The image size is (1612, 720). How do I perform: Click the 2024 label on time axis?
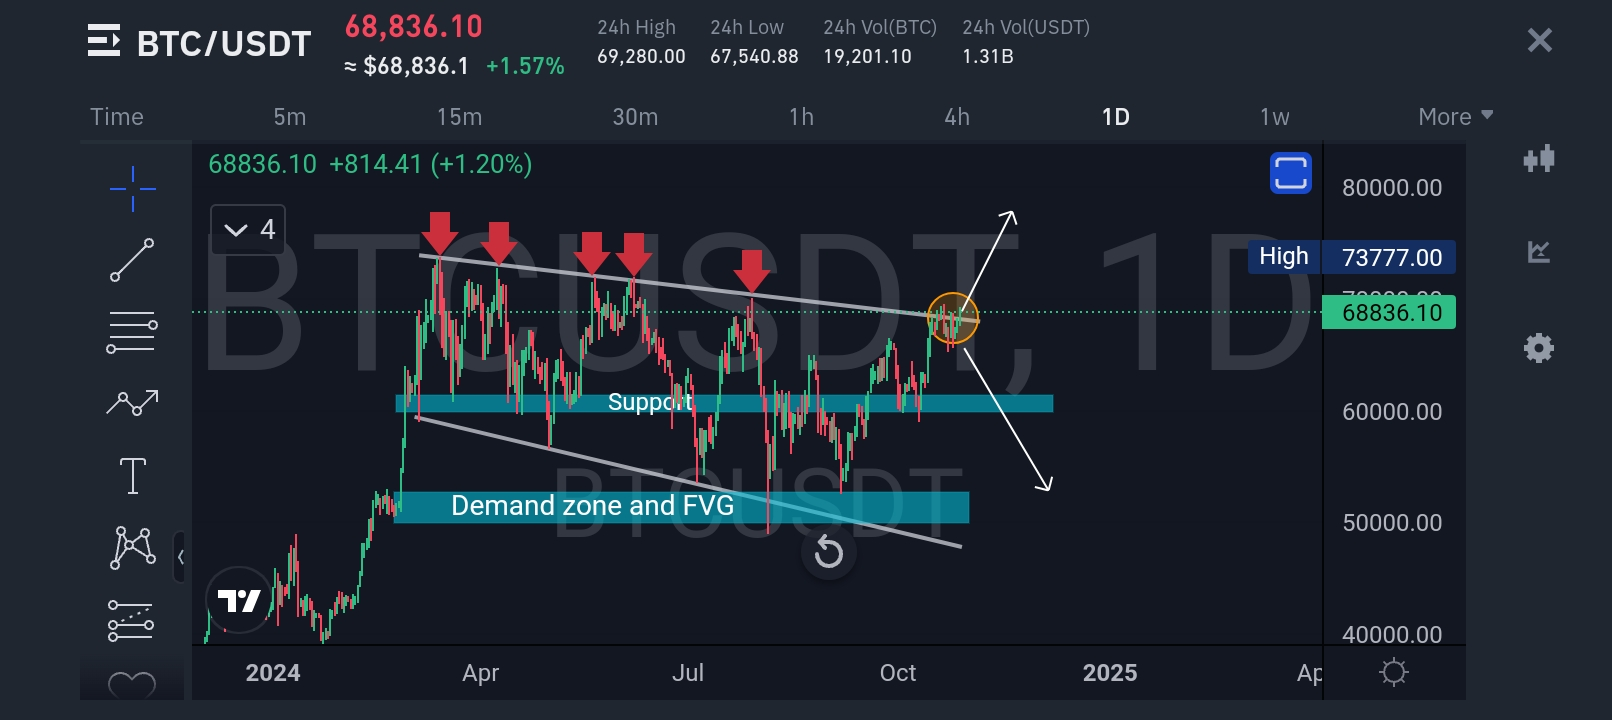(273, 673)
